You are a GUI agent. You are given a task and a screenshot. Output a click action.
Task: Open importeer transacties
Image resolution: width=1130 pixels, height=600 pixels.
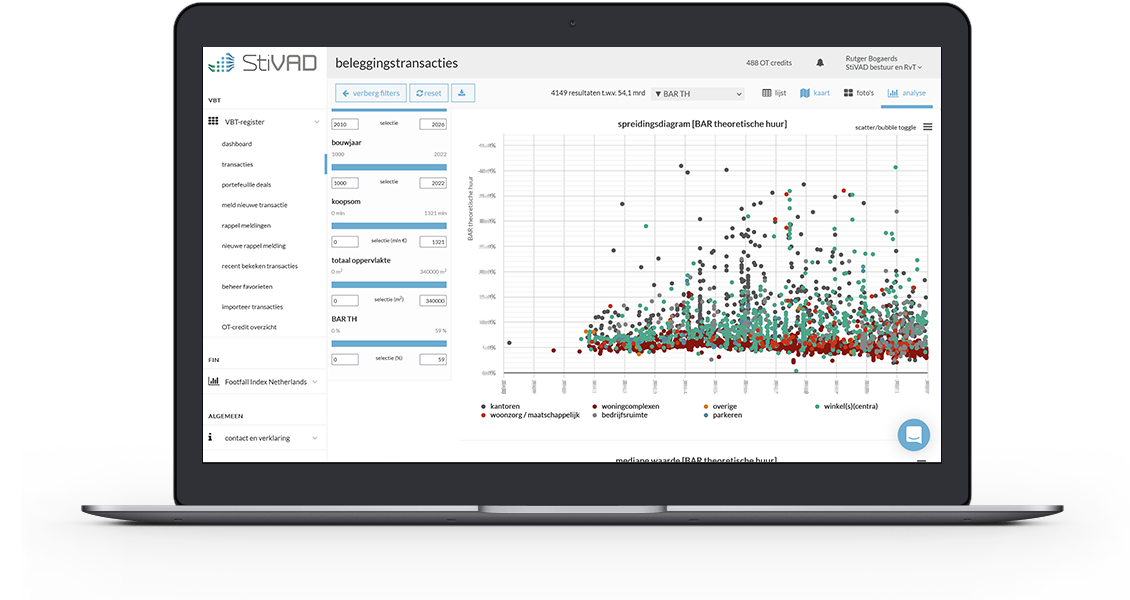[x=252, y=307]
